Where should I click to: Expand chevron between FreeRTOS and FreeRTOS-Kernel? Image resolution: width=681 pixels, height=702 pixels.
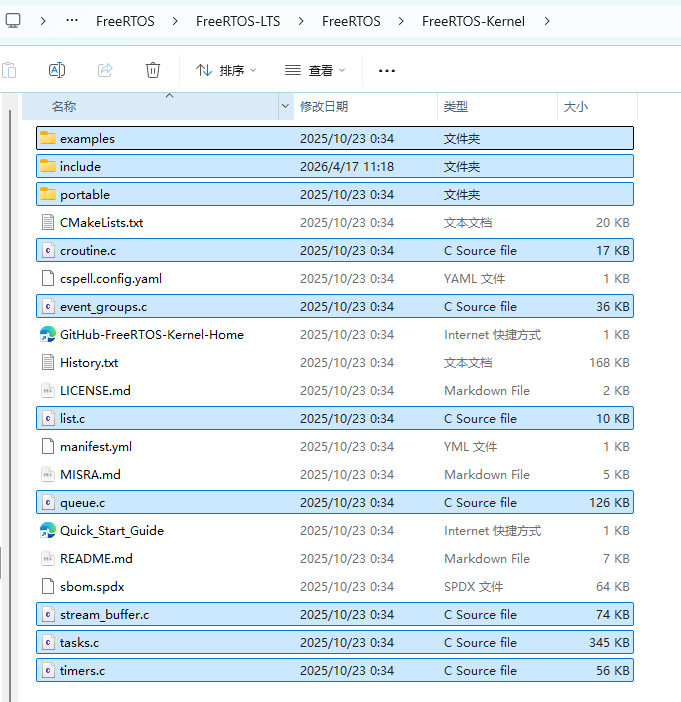coord(401,21)
